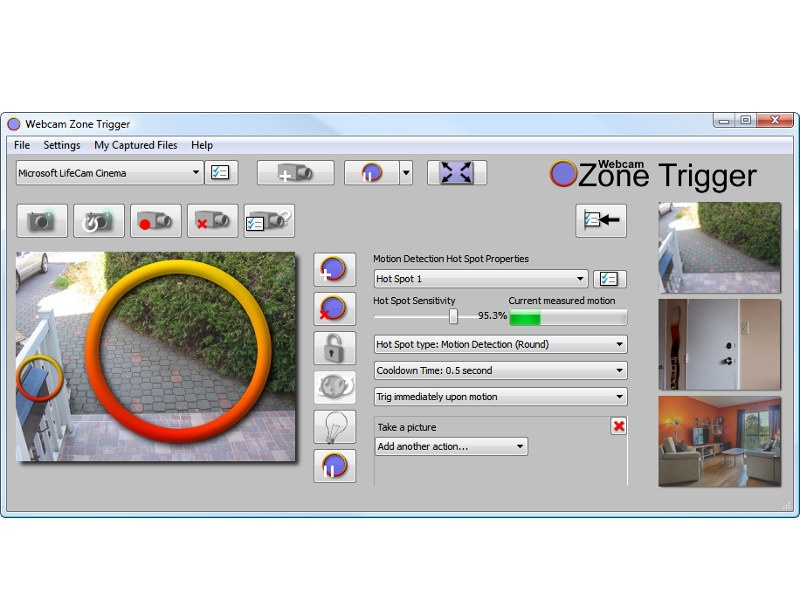Toggle pause all hot spots in toolbar
The width and height of the screenshot is (800, 600).
point(371,173)
